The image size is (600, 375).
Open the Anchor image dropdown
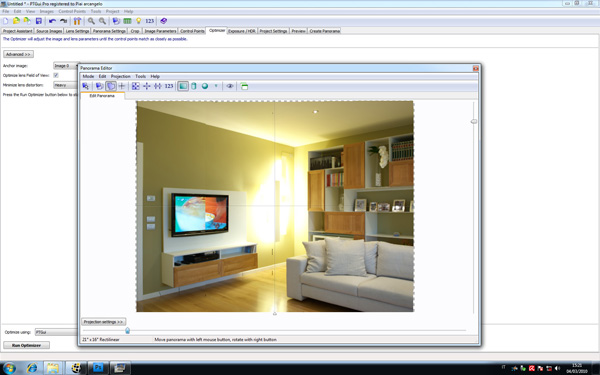point(66,66)
